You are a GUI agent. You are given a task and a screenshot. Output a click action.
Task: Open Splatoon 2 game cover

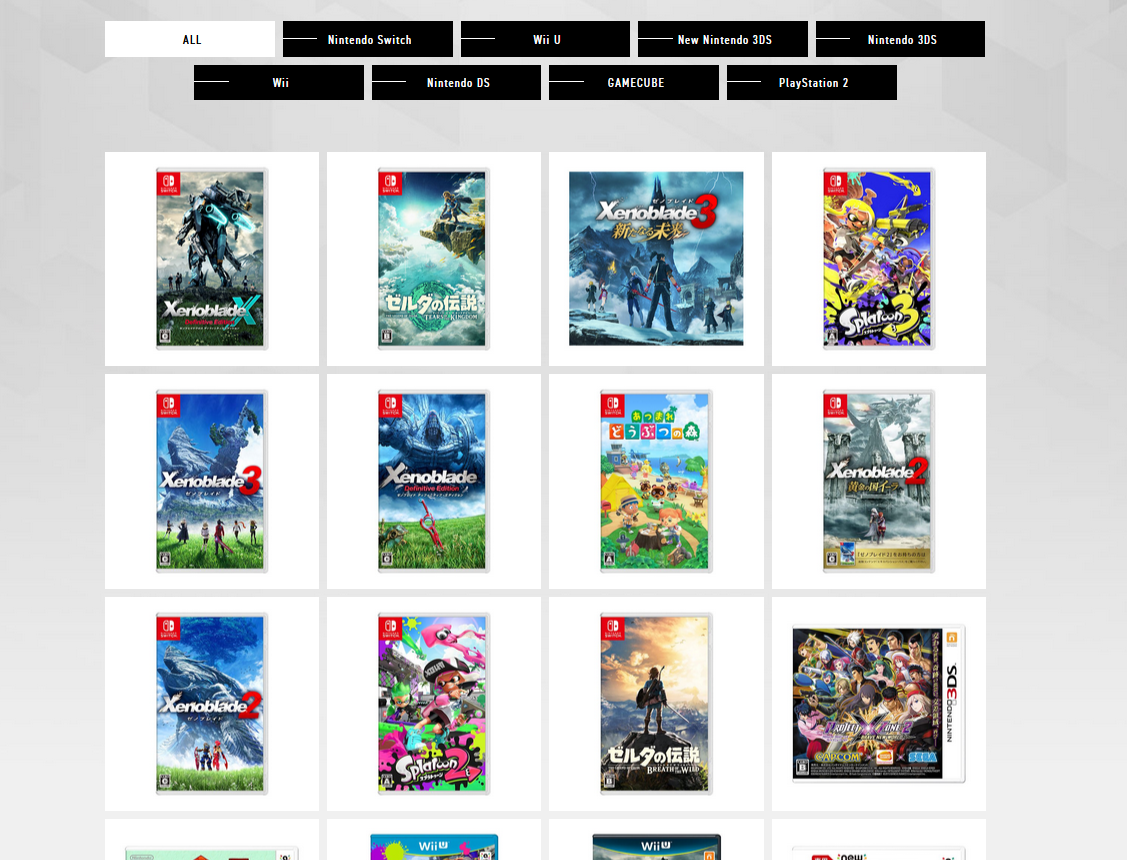click(433, 703)
